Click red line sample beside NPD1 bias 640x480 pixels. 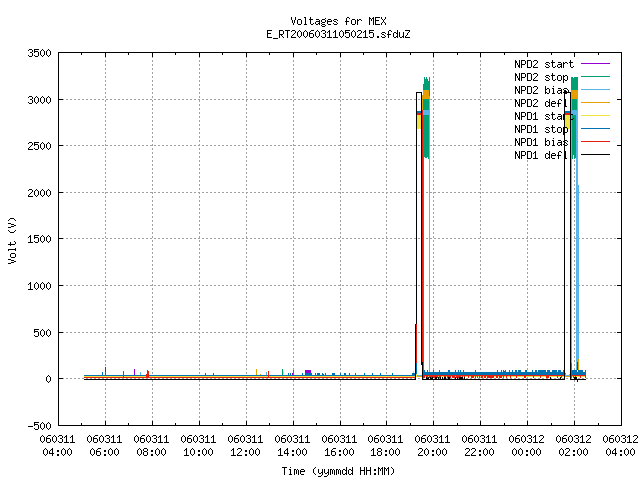click(x=595, y=142)
